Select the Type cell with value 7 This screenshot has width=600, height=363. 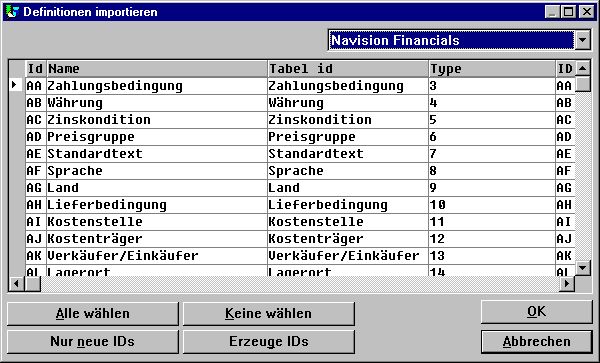[492, 154]
